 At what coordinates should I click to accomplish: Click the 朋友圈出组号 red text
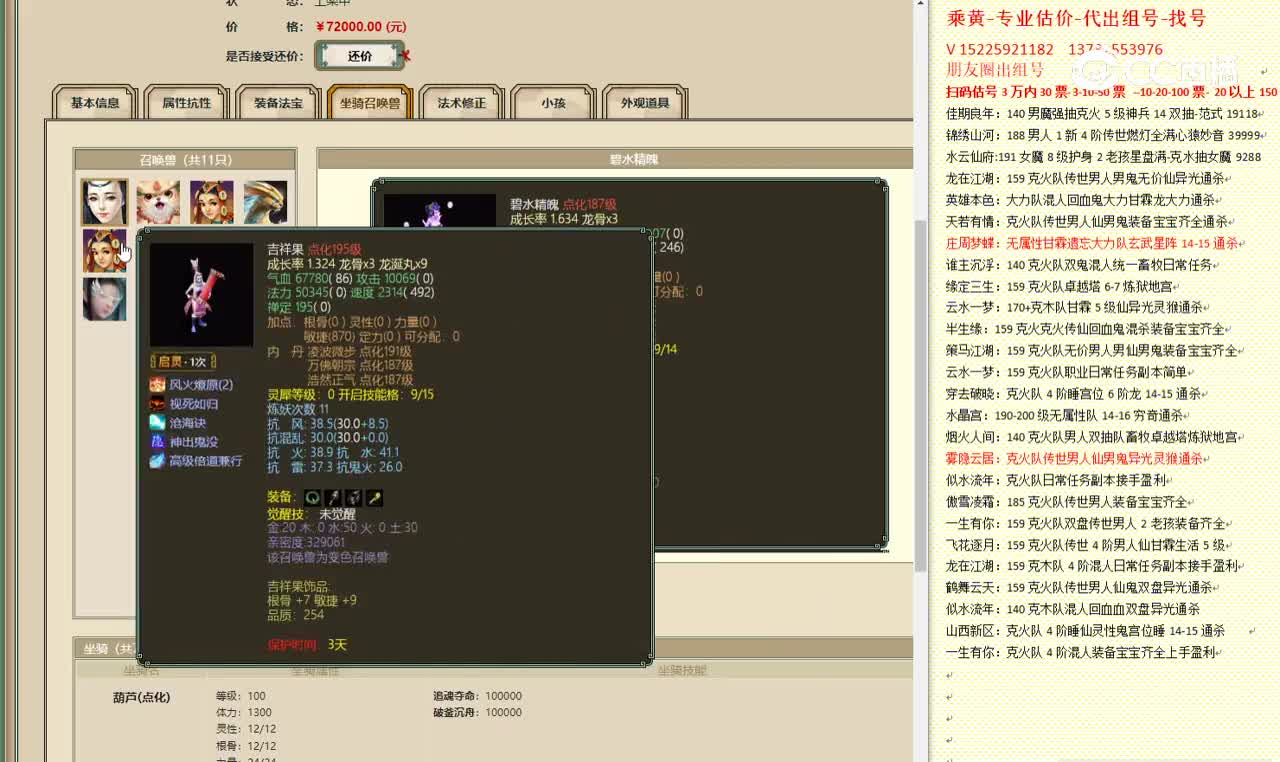(x=995, y=70)
